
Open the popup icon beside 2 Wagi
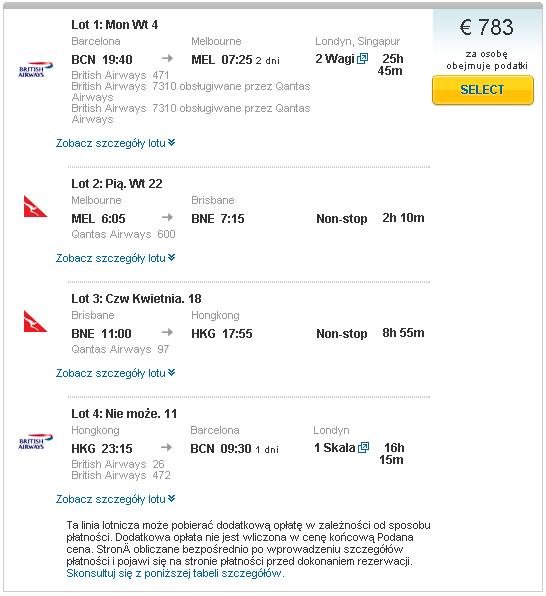point(362,59)
